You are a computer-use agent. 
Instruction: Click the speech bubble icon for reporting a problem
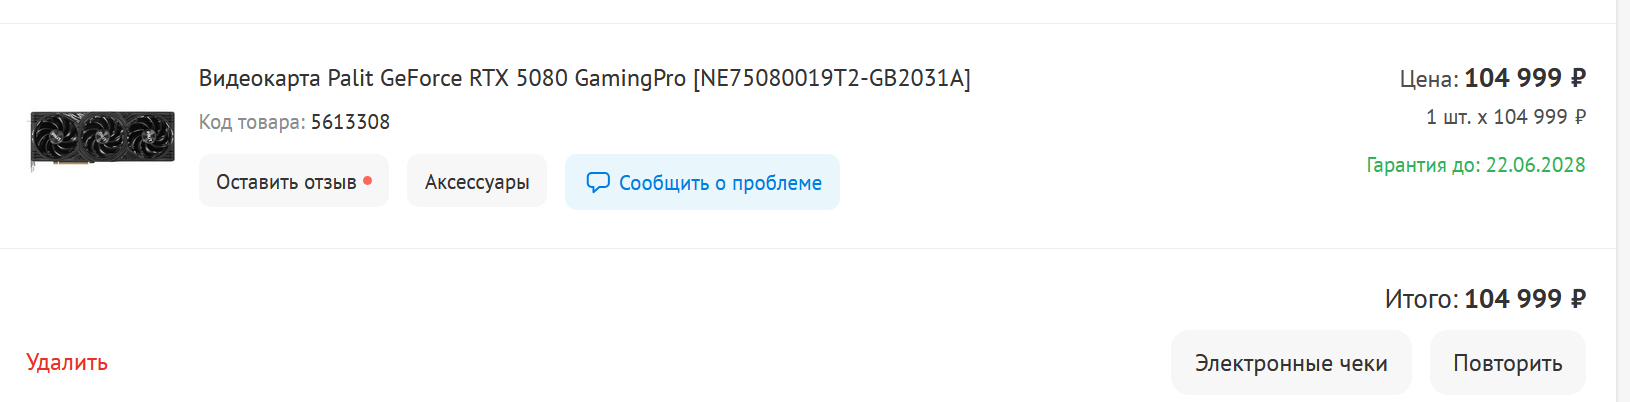point(598,182)
